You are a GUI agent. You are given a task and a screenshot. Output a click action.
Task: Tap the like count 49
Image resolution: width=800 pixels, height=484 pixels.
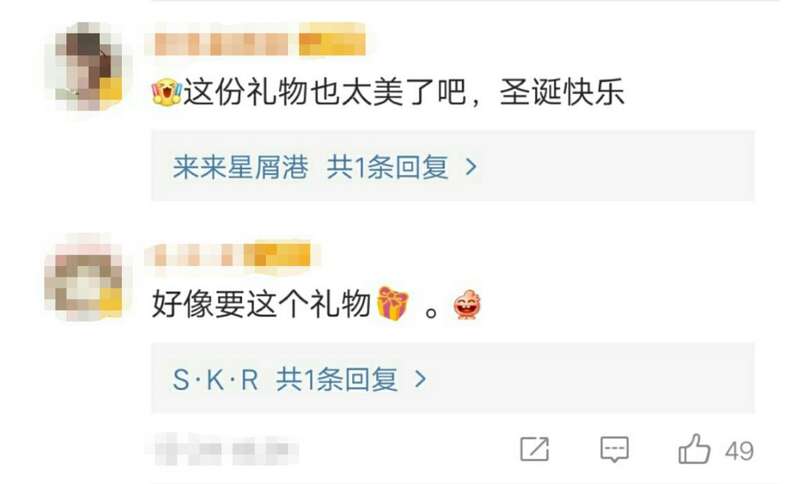coord(739,451)
